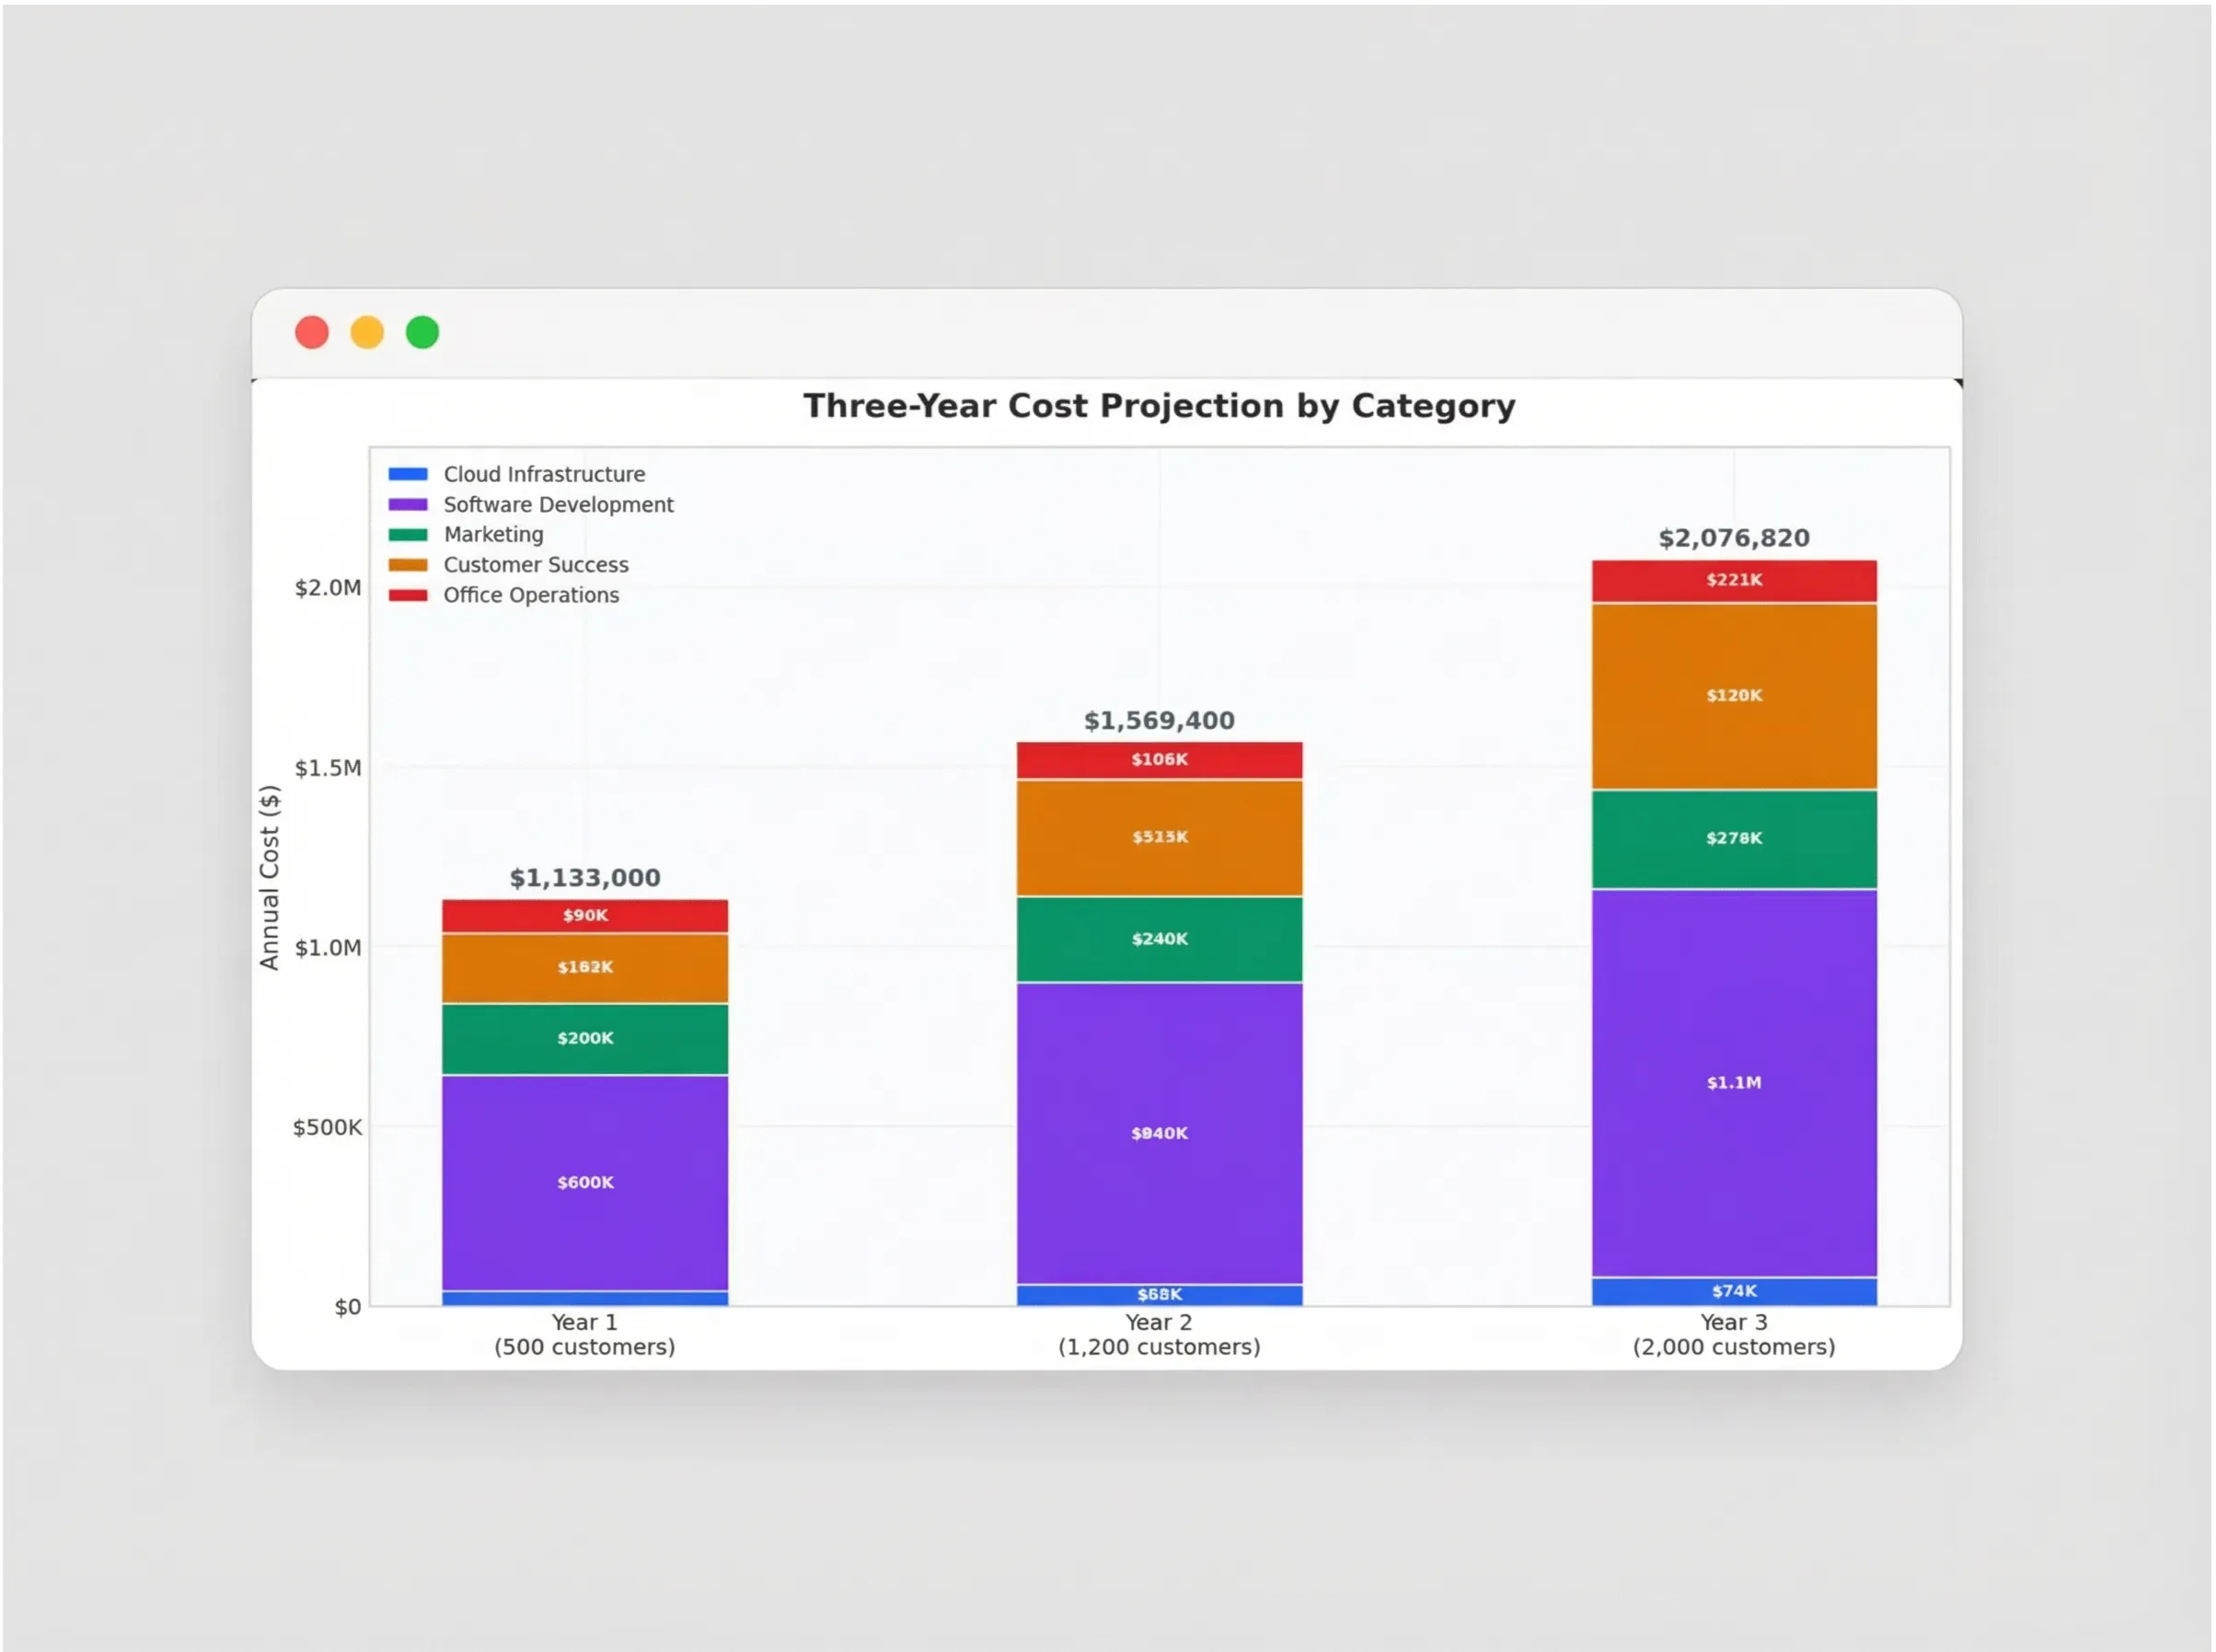Click the orange Customer Success legend swatch
This screenshot has height=1652, width=2216.
tap(408, 565)
